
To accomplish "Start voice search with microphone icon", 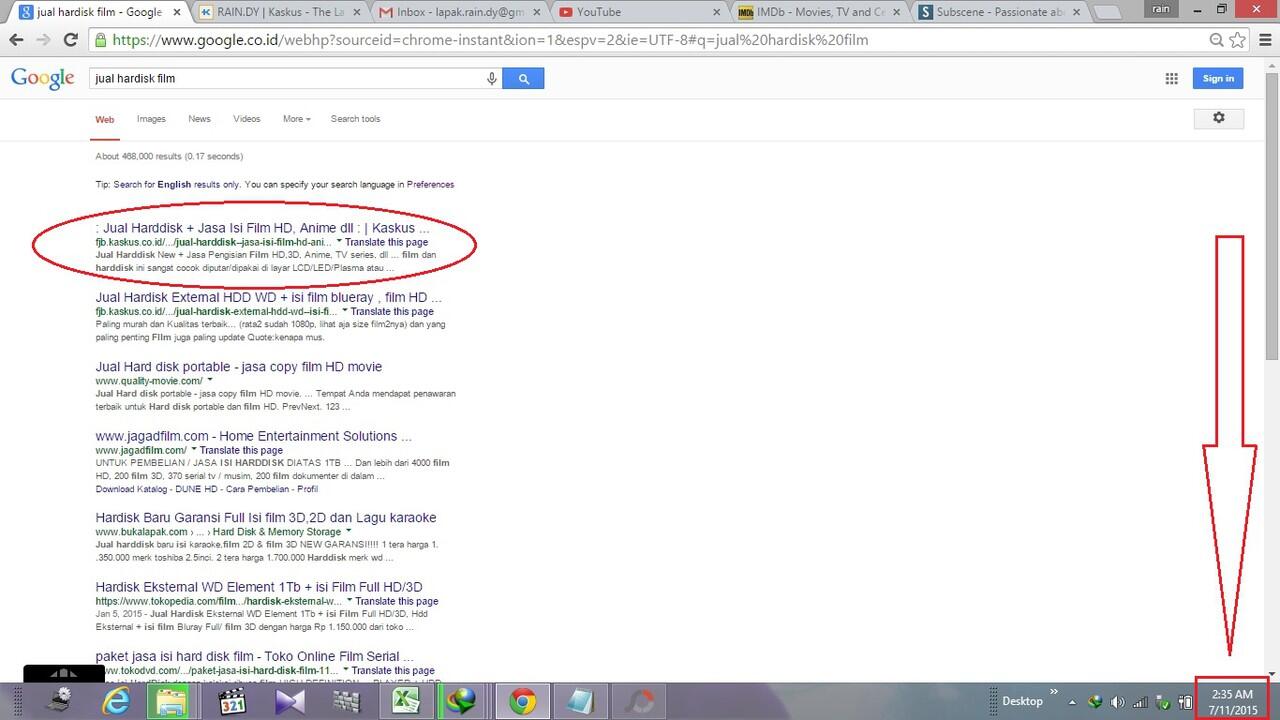I will [x=492, y=78].
